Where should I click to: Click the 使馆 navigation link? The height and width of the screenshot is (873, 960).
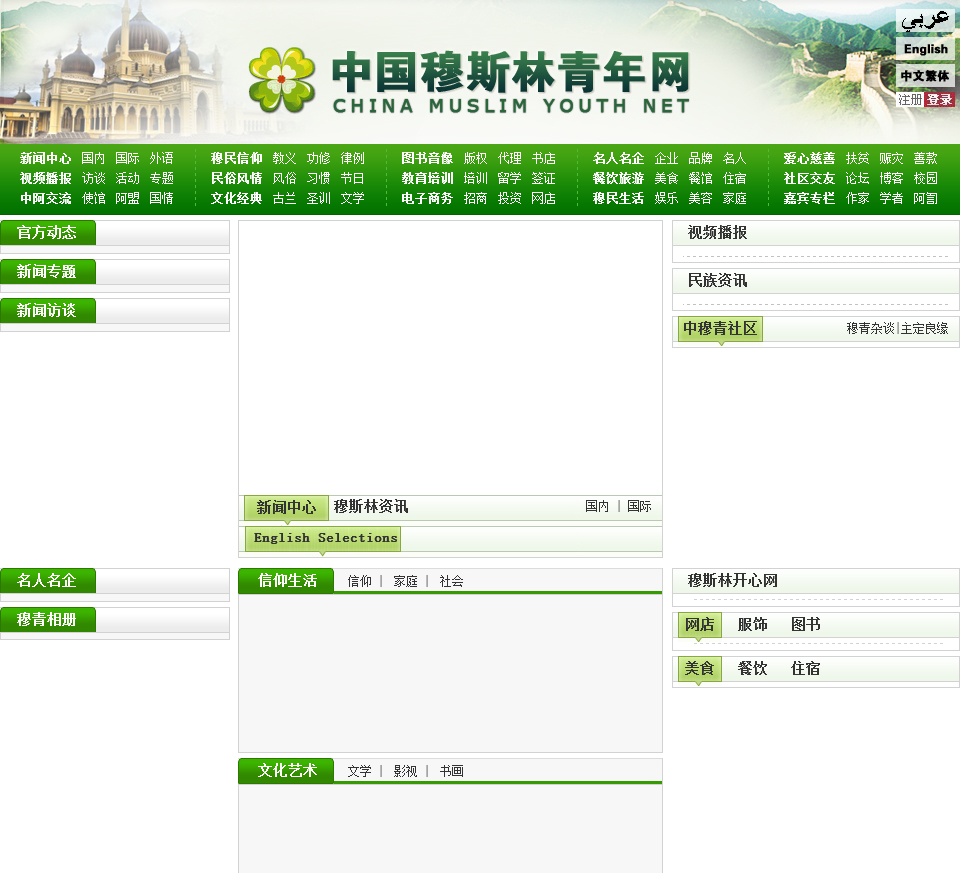(x=94, y=198)
